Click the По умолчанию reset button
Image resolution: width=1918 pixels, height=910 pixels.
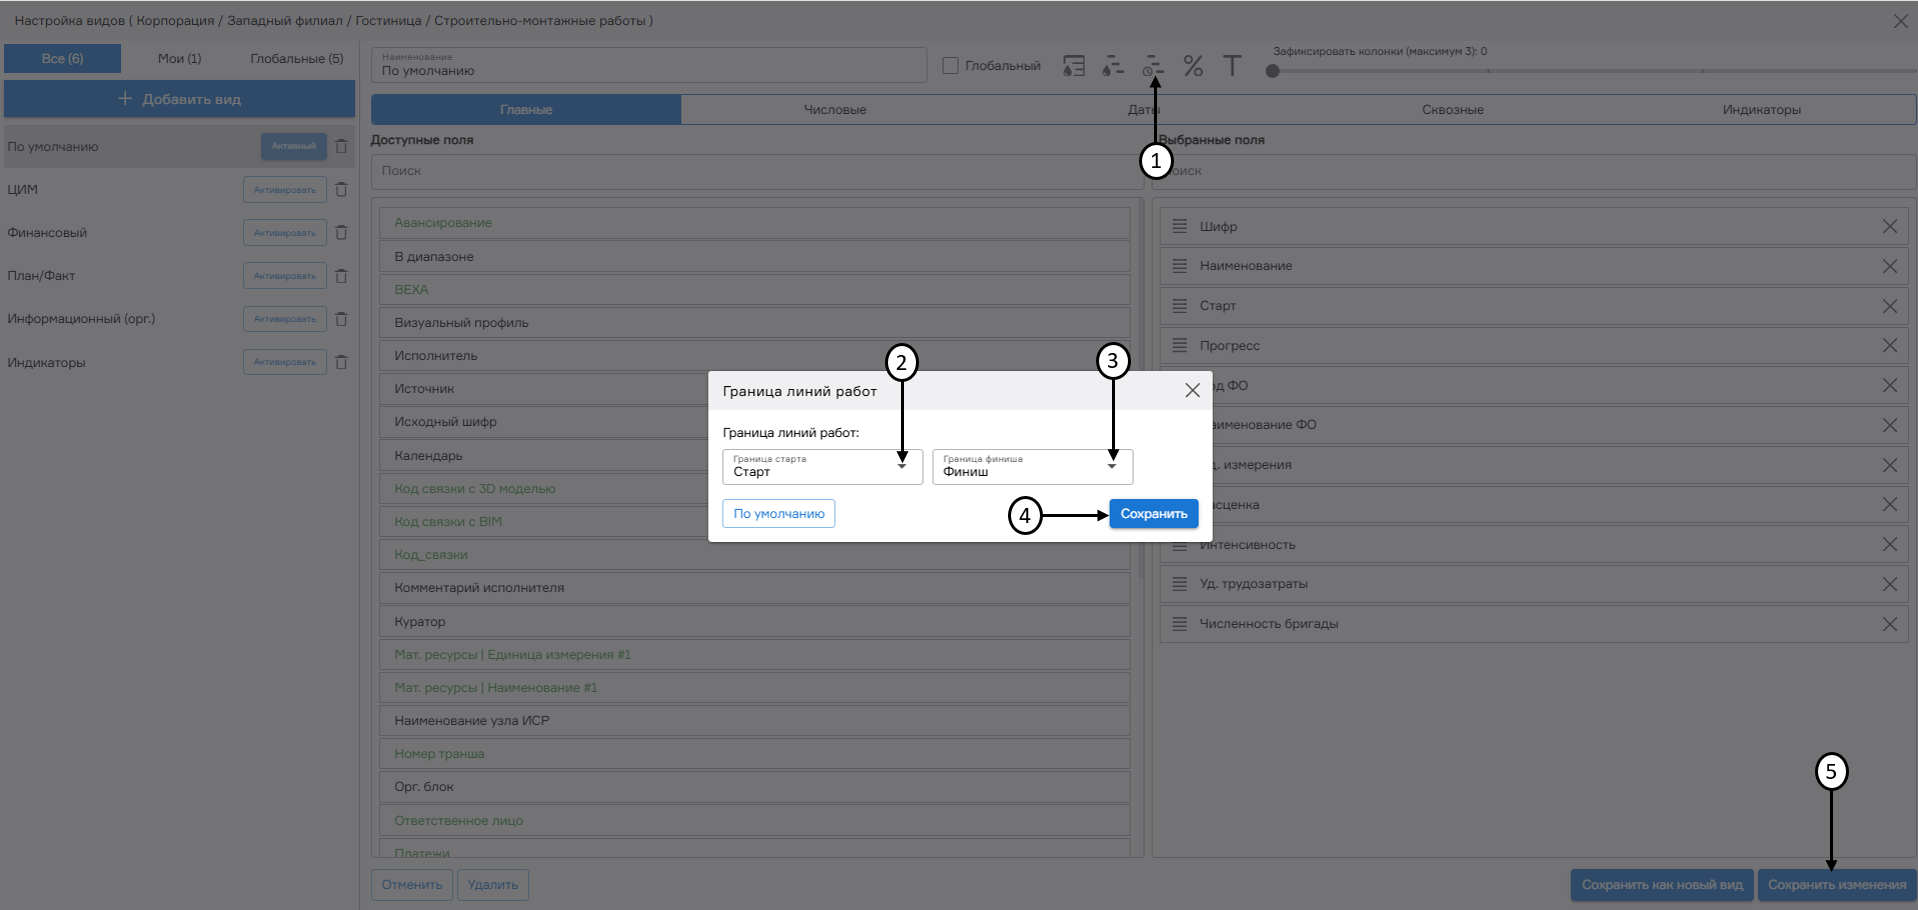(778, 514)
